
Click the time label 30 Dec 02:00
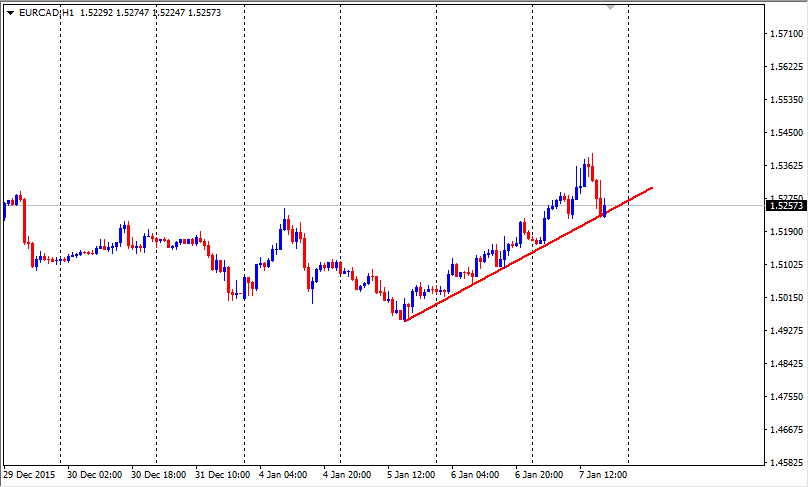(94, 475)
